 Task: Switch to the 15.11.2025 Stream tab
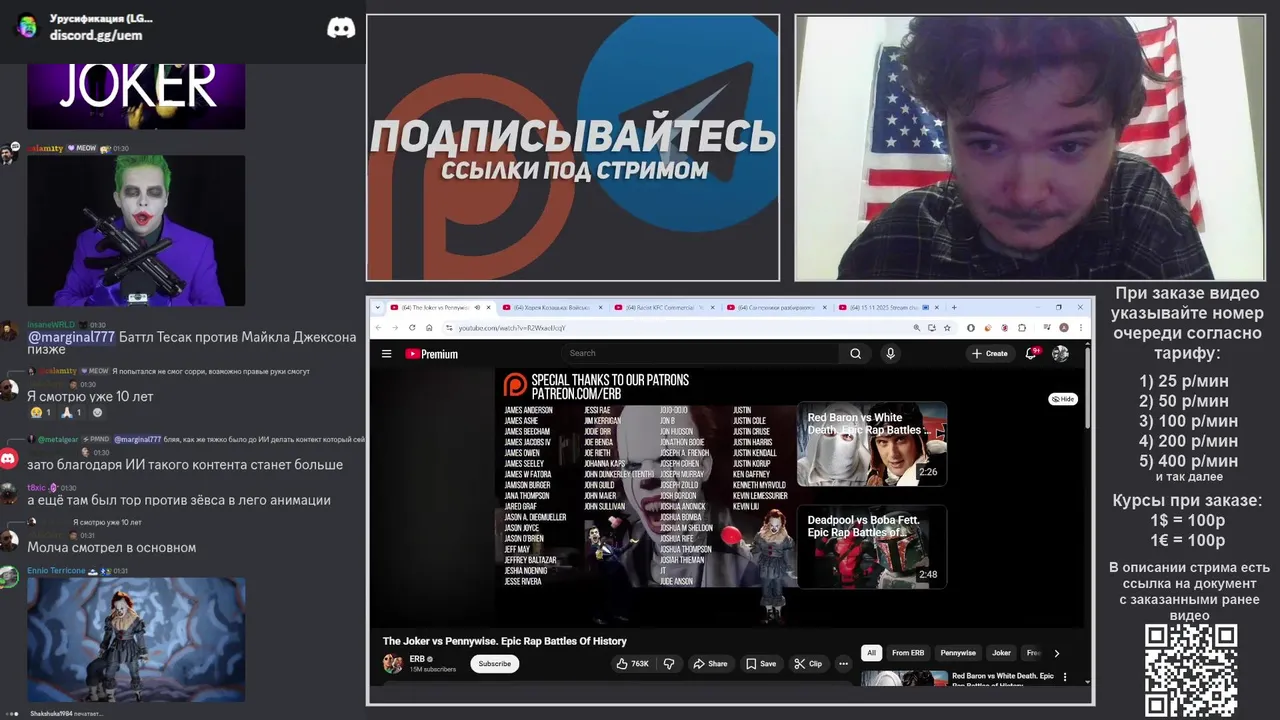coord(890,307)
